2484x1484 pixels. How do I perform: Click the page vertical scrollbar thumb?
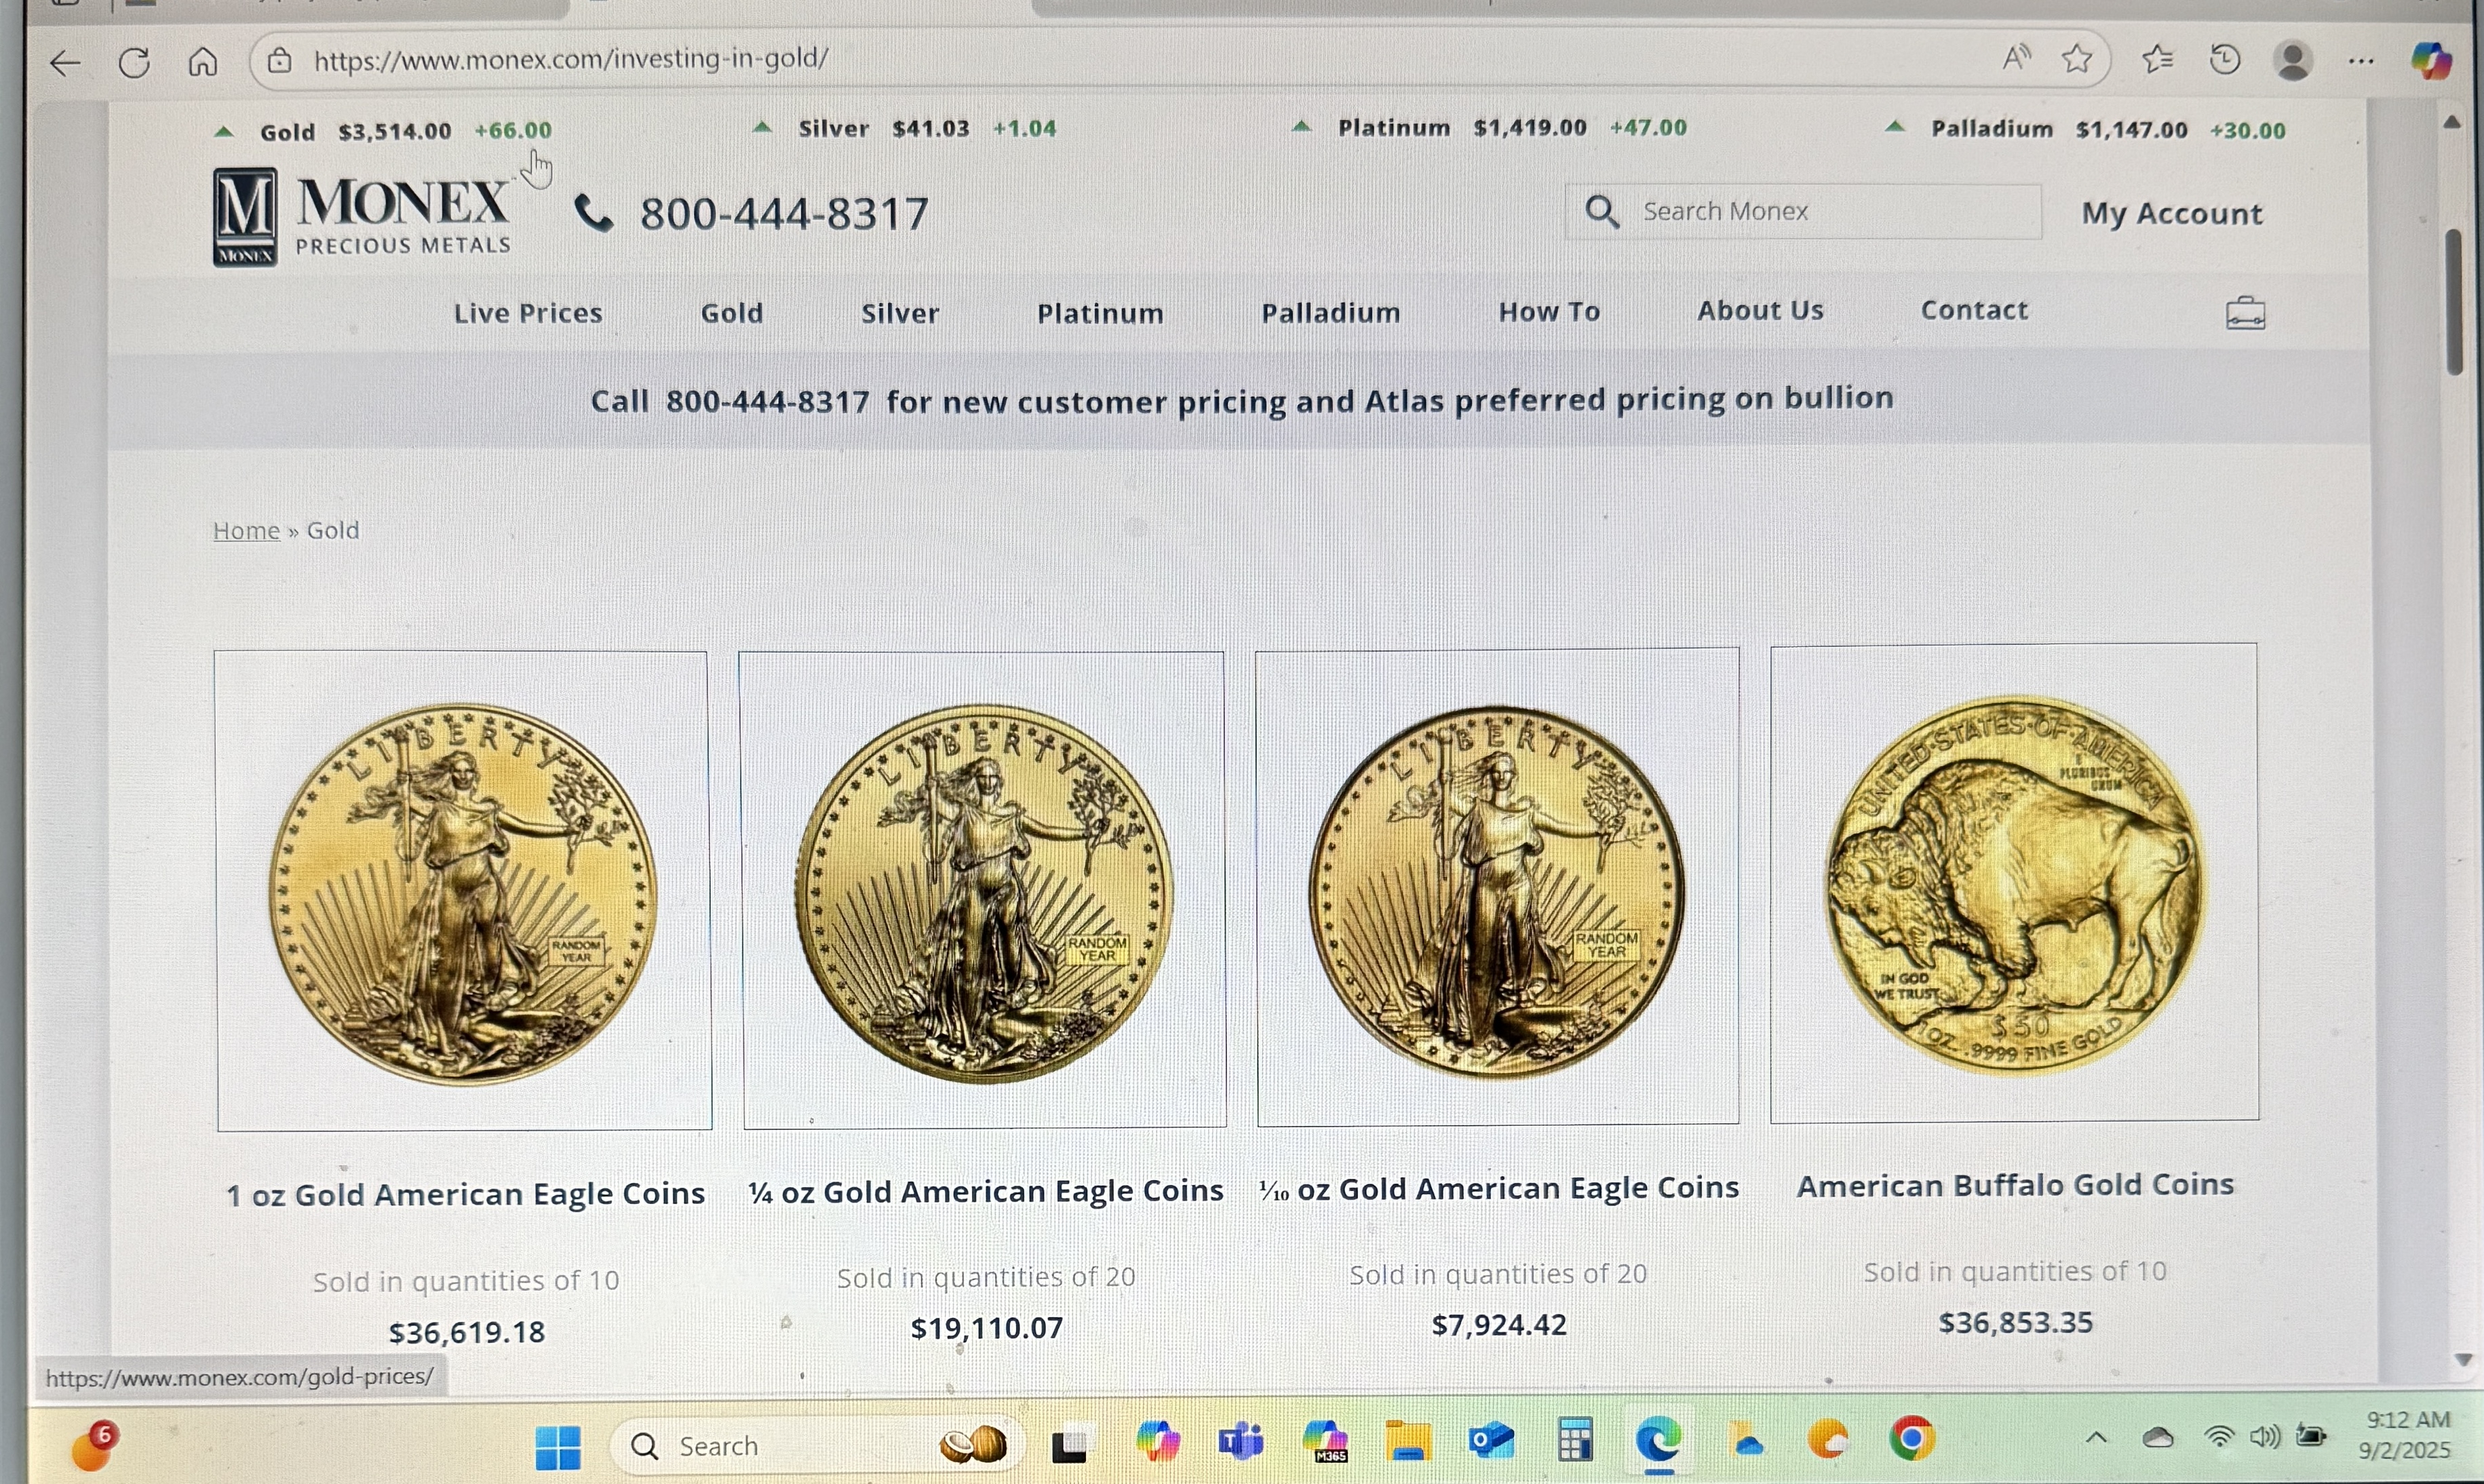pos(2454,302)
